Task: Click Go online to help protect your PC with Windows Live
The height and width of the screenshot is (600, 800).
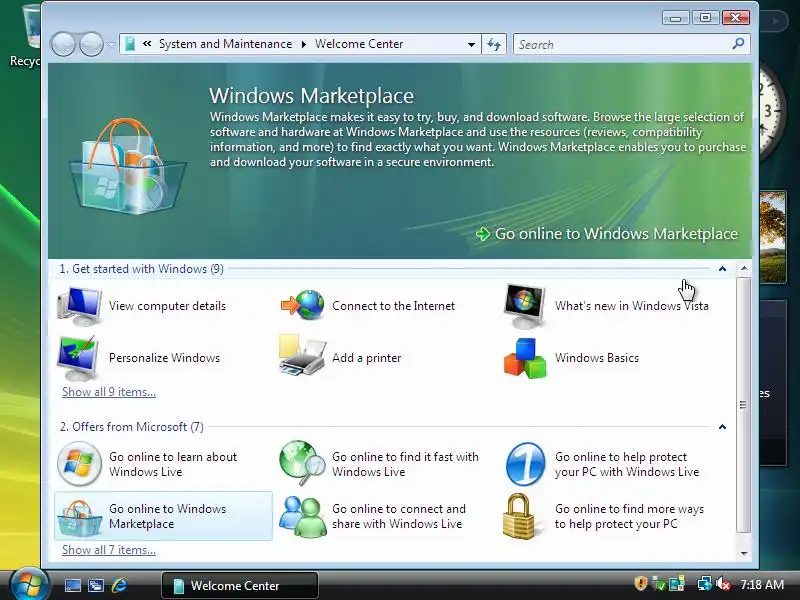Action: pos(627,464)
